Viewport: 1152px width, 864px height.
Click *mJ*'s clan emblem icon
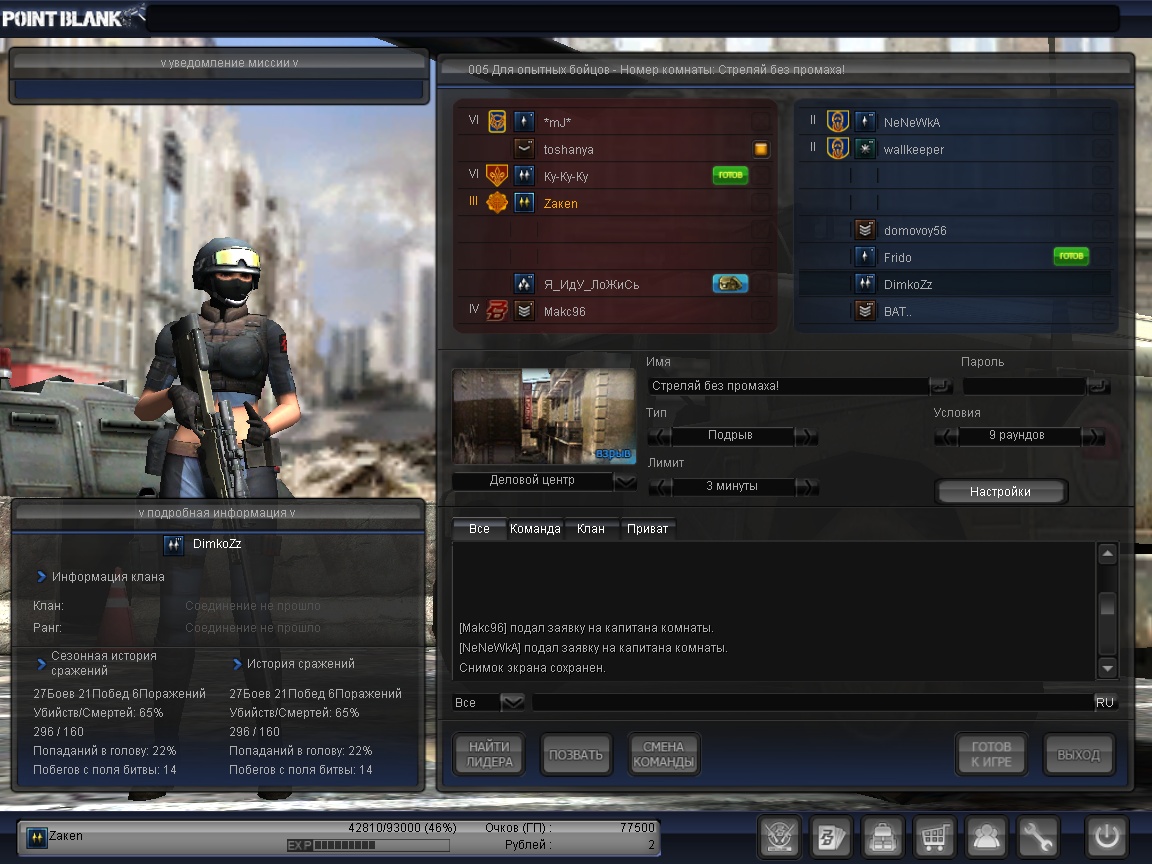[497, 121]
